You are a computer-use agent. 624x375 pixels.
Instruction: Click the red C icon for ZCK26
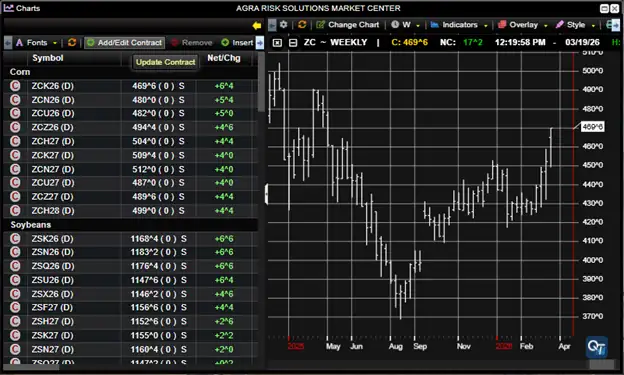(15, 86)
